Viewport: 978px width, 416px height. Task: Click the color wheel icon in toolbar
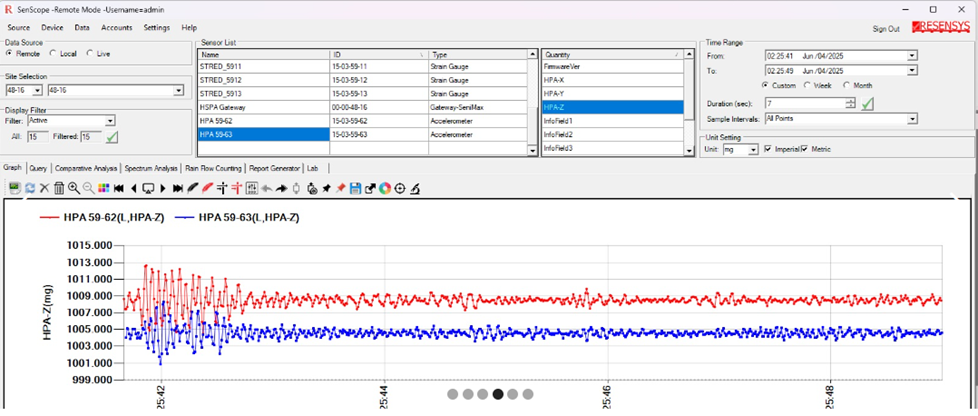click(x=385, y=188)
